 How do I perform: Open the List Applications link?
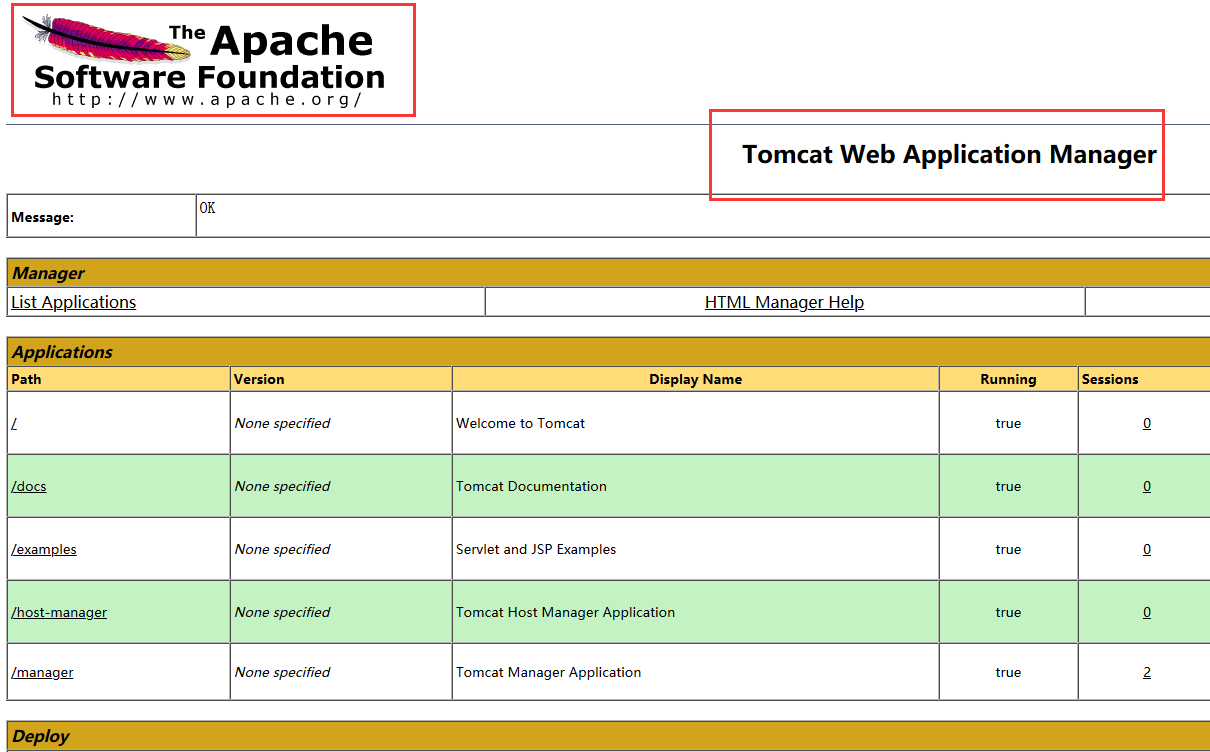click(x=74, y=302)
